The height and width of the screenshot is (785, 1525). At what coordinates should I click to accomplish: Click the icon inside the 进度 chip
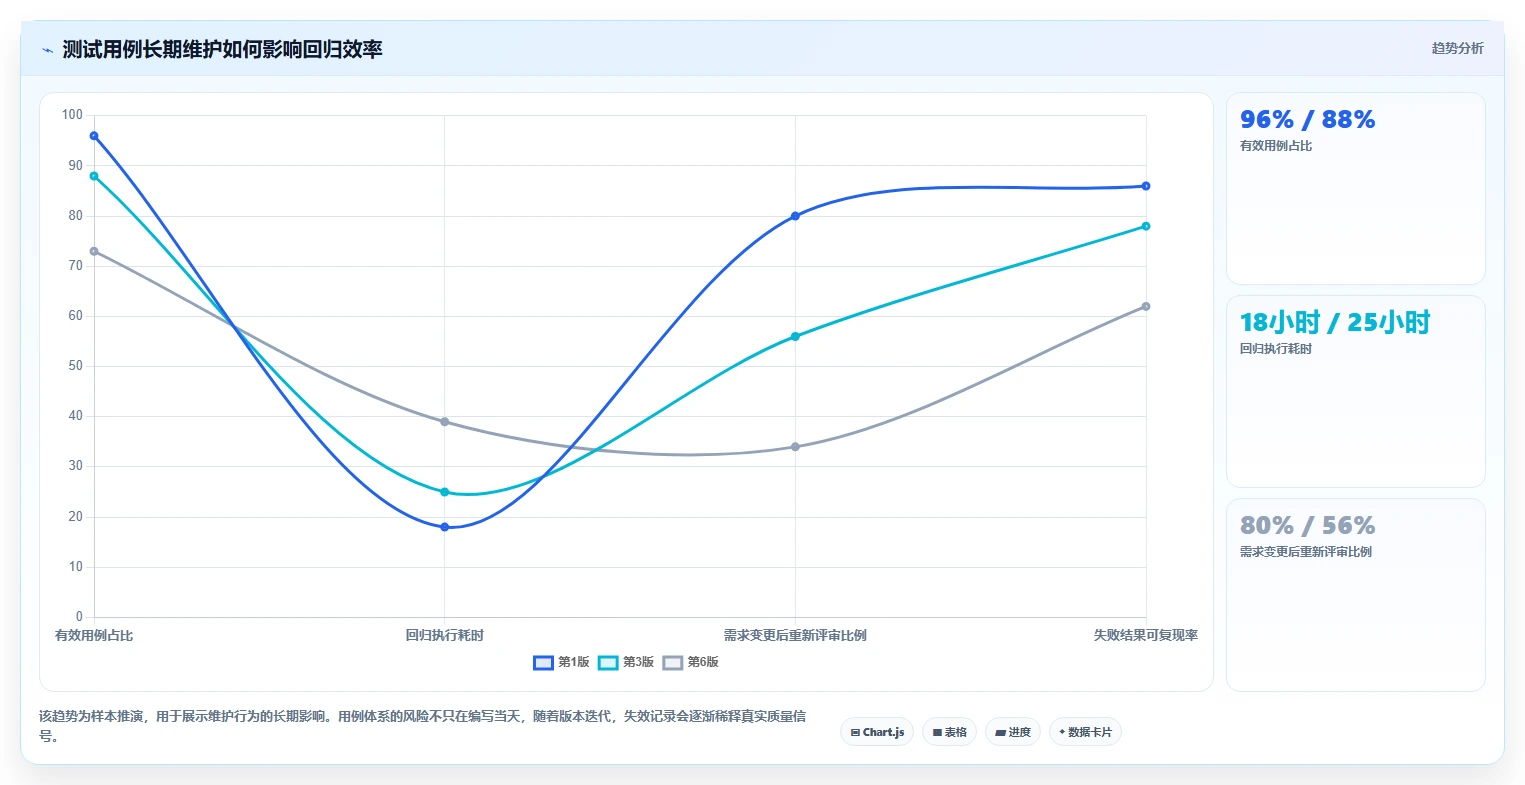pos(1001,733)
